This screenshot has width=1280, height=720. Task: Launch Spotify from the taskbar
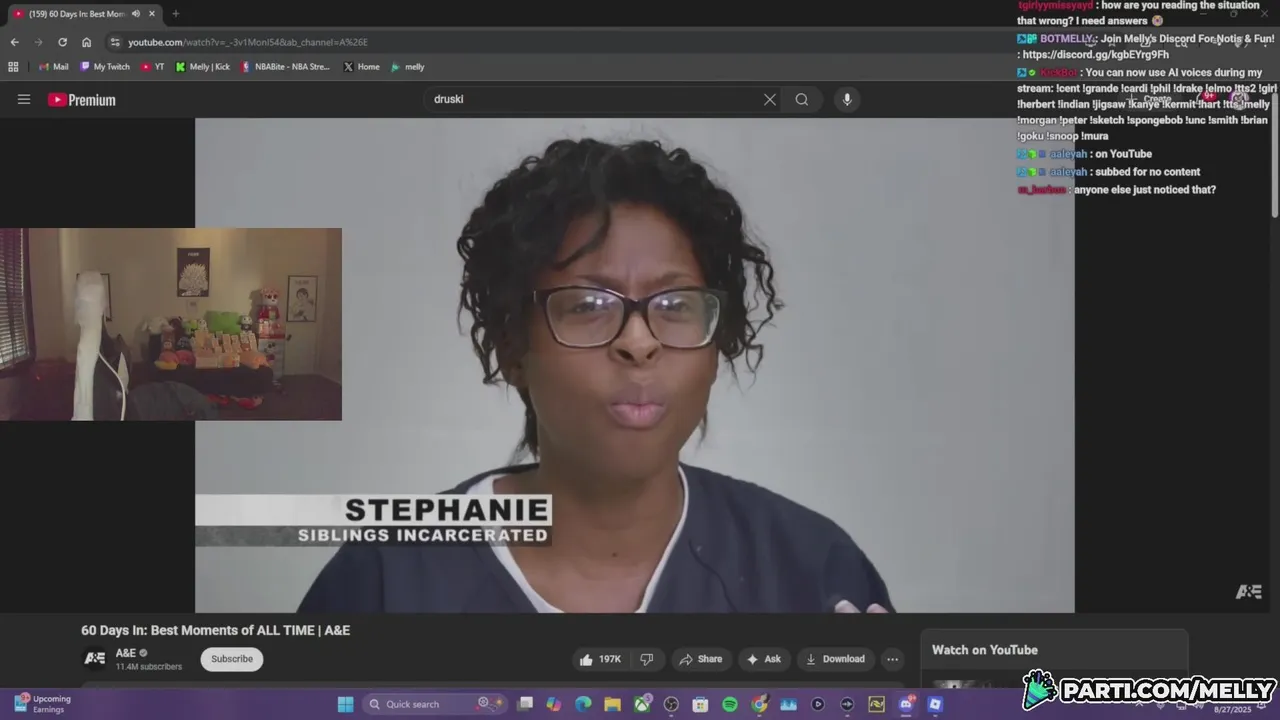[730, 704]
